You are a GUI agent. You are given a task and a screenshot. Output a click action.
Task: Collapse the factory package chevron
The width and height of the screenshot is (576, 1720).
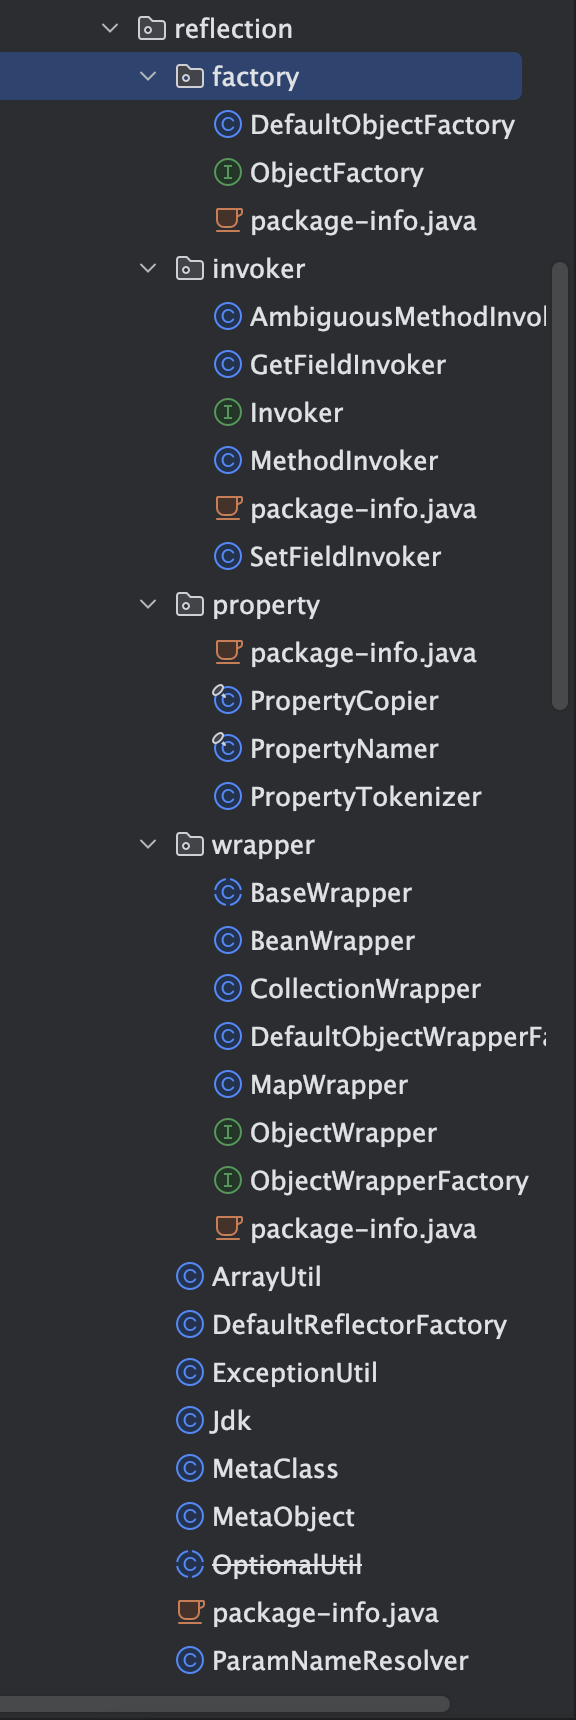coord(148,77)
